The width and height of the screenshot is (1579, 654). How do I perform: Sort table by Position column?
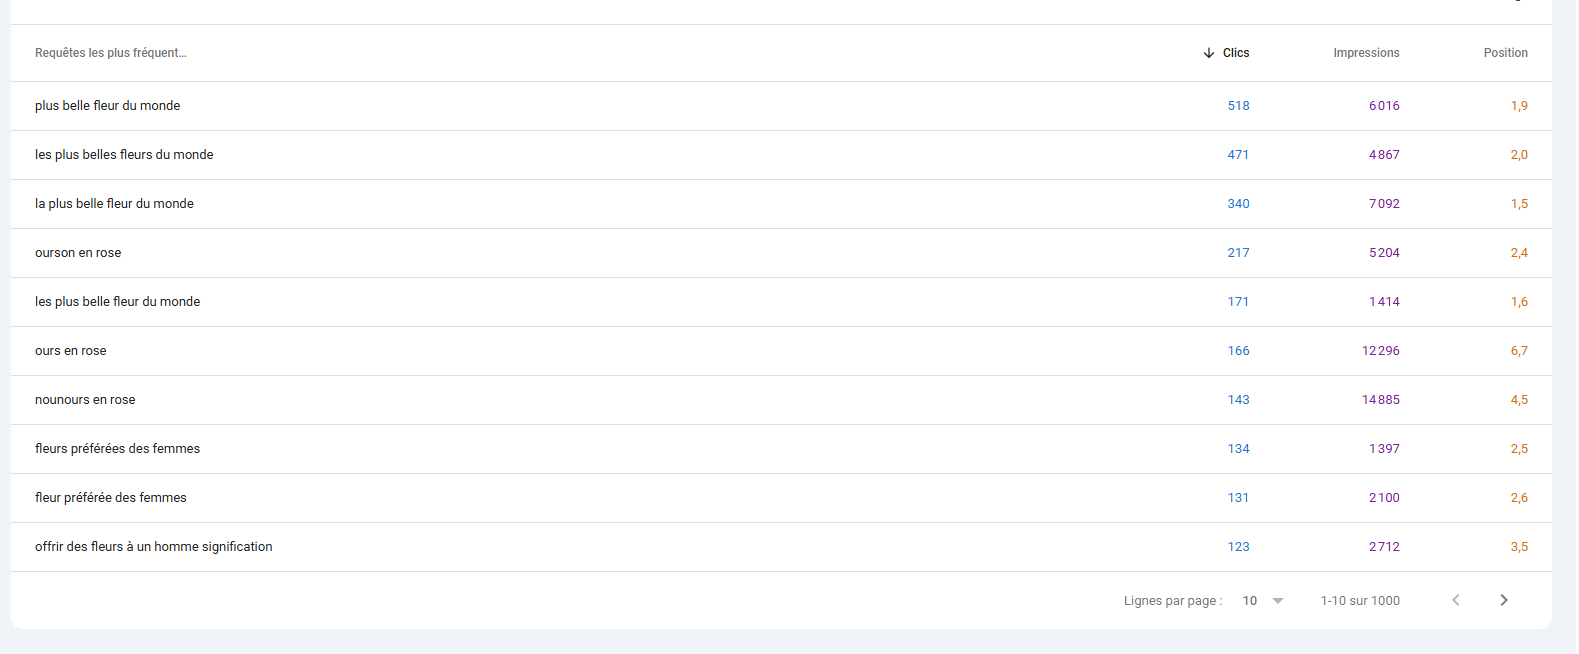coord(1505,53)
